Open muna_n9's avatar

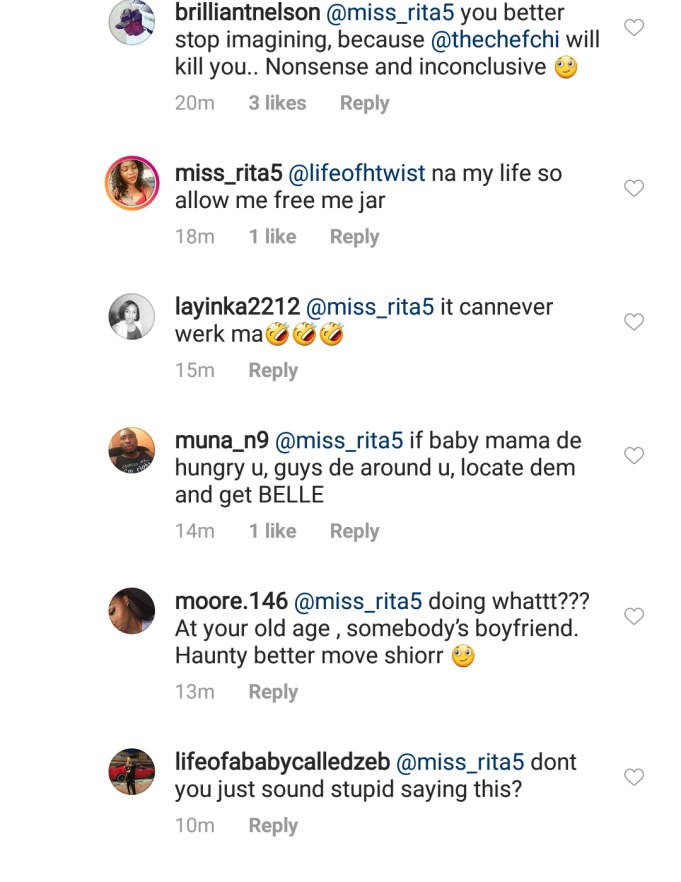(x=132, y=450)
